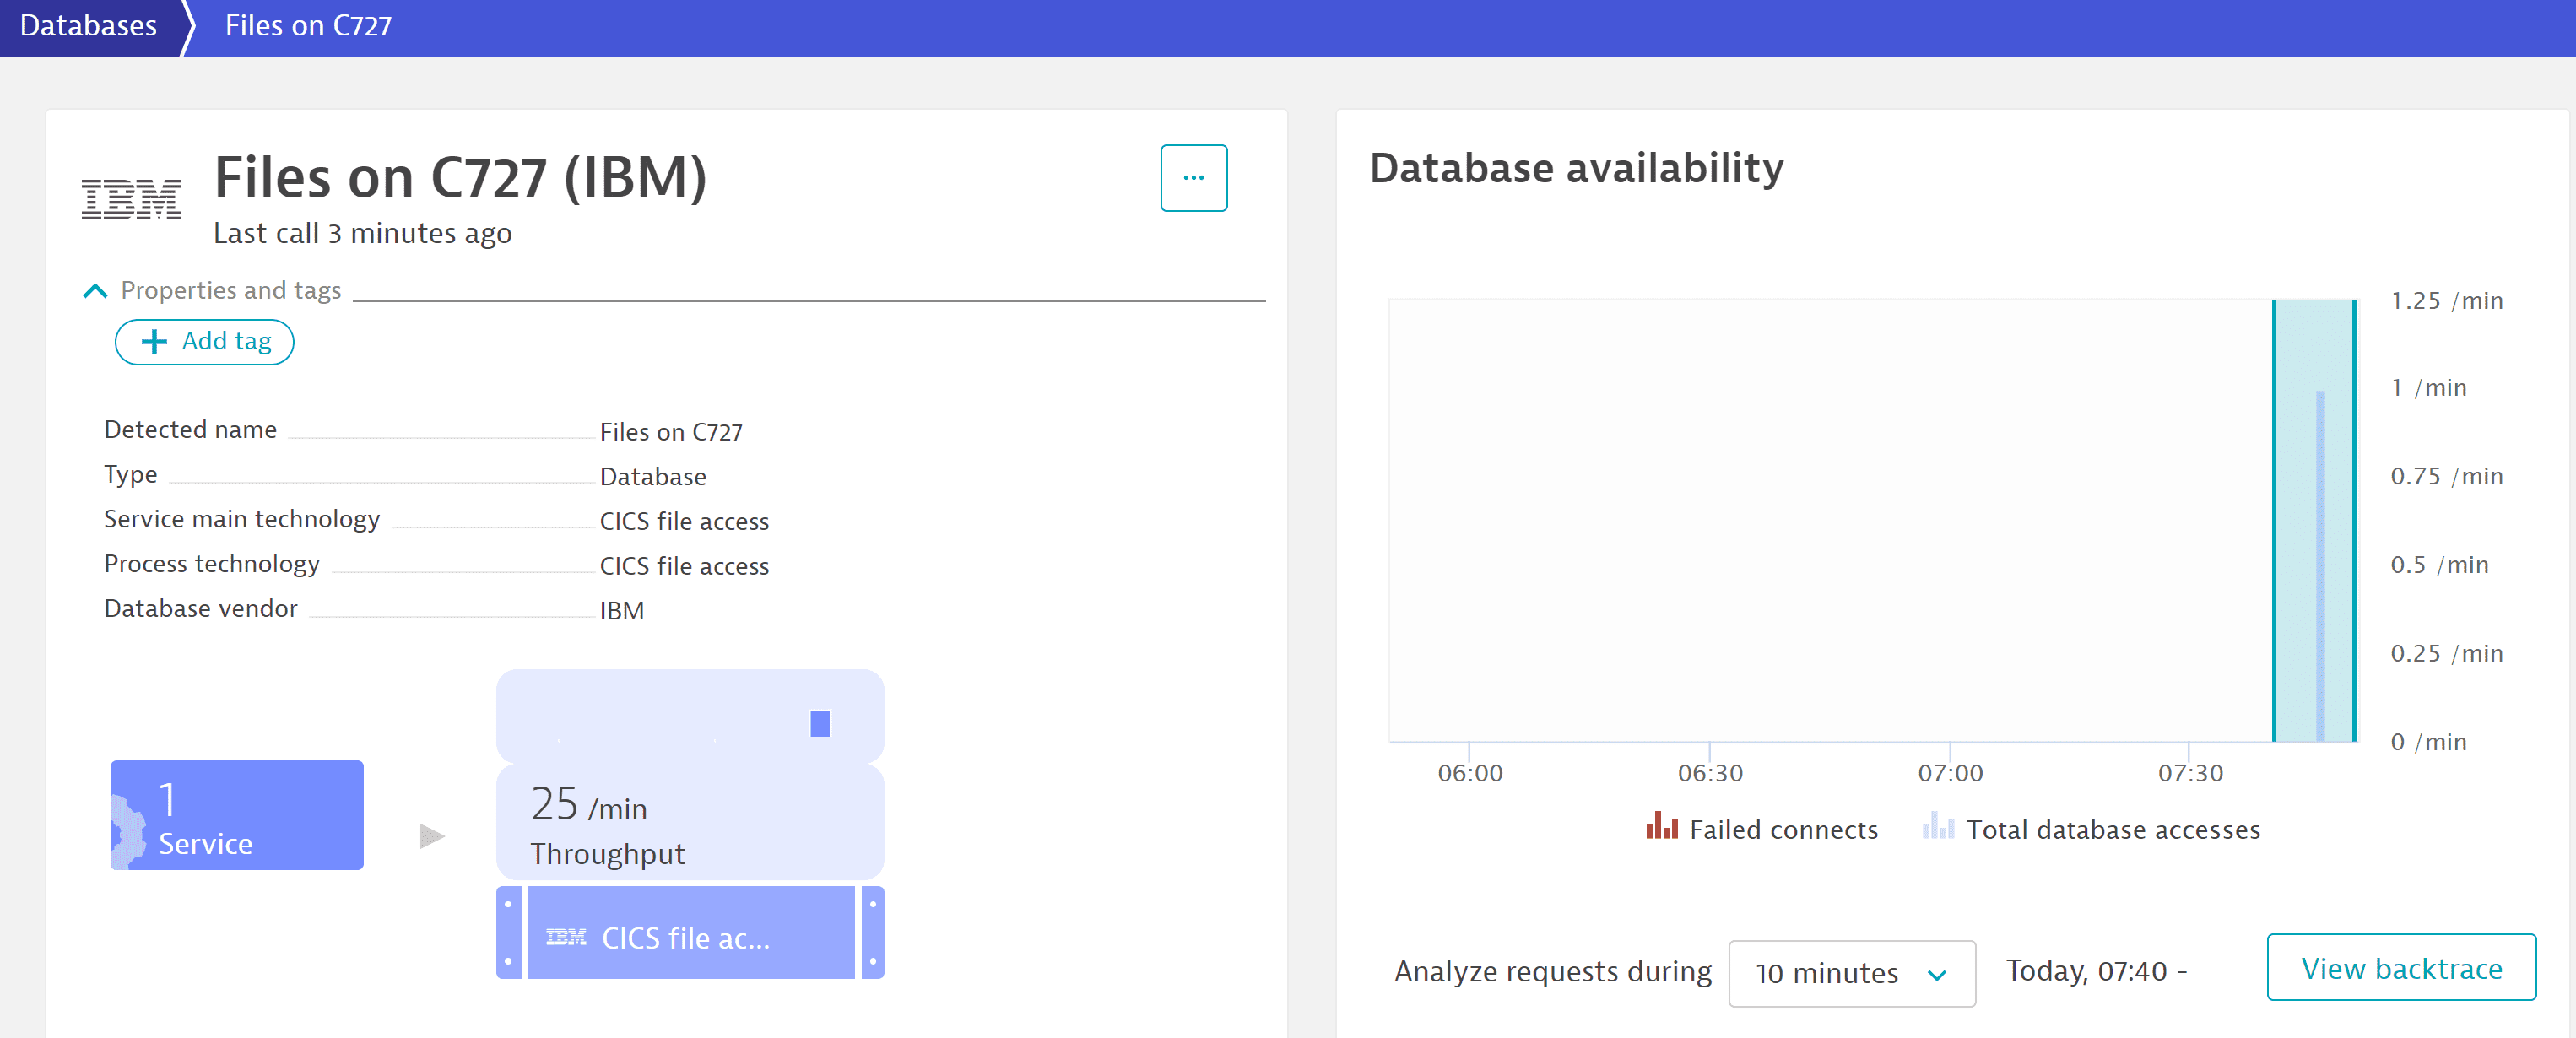Click the Database availability heading
2576x1038 pixels.
[1576, 168]
